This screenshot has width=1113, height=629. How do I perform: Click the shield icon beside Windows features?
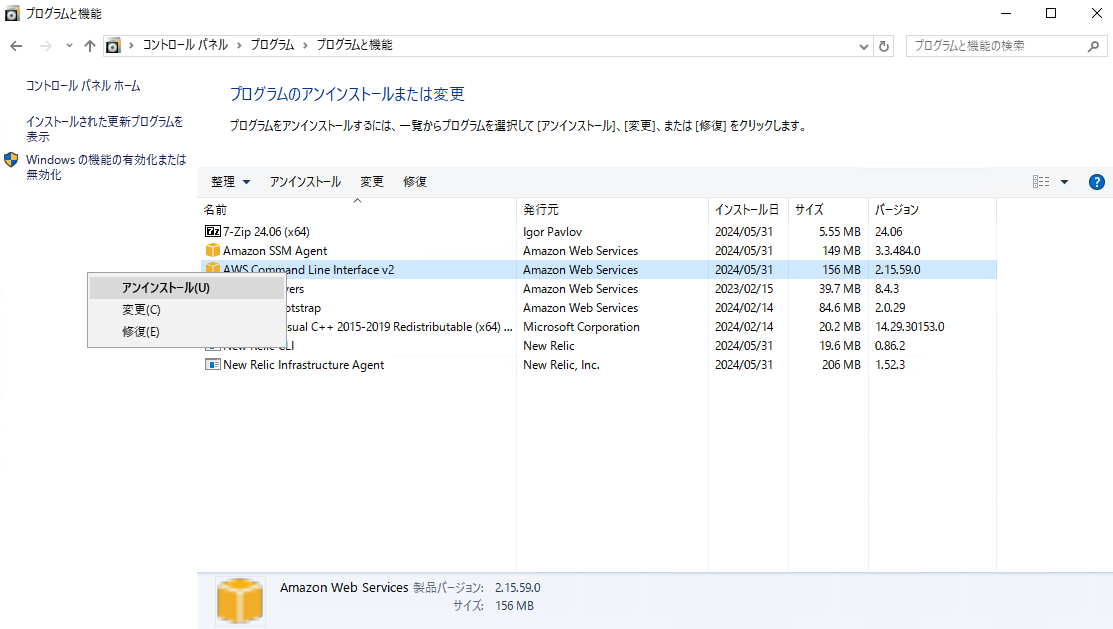pos(11,160)
